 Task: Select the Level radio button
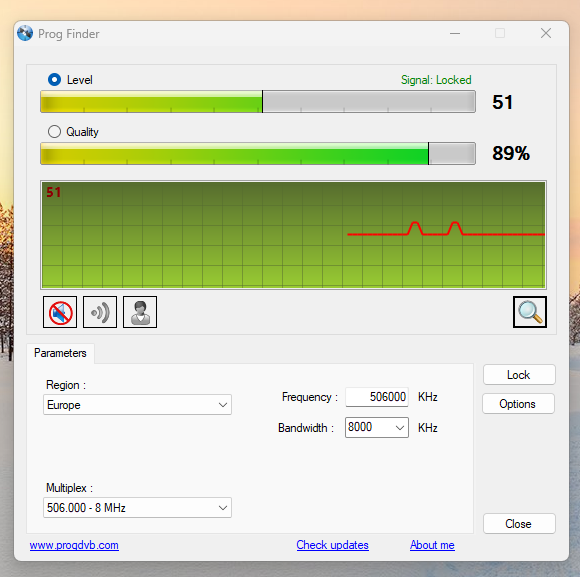[x=54, y=80]
